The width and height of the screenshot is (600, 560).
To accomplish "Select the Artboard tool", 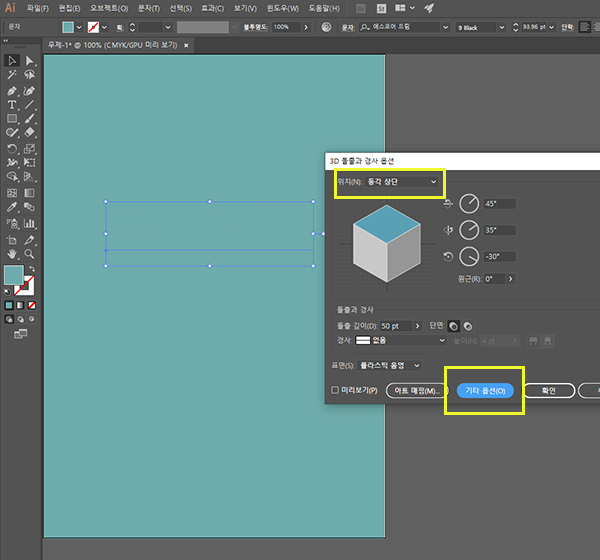I will click(x=12, y=240).
